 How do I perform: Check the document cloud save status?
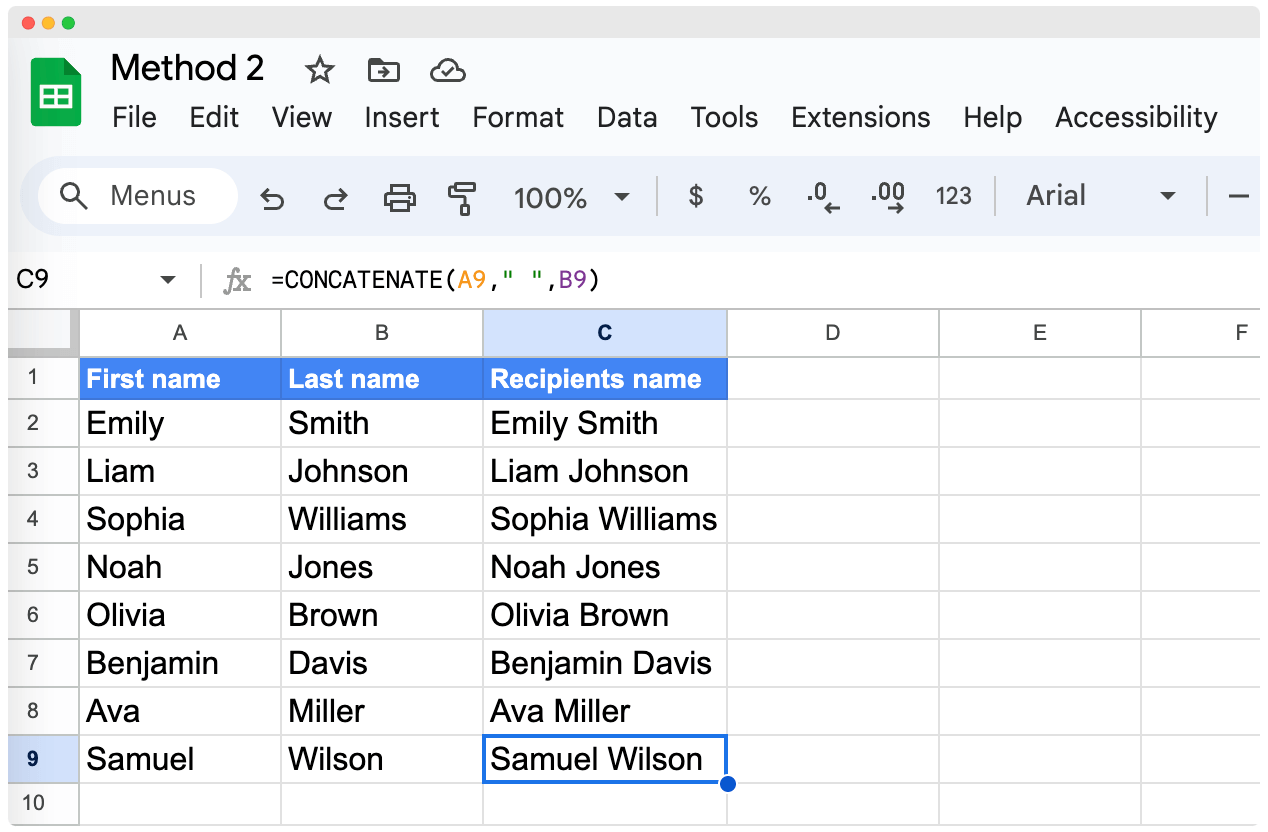(x=447, y=70)
